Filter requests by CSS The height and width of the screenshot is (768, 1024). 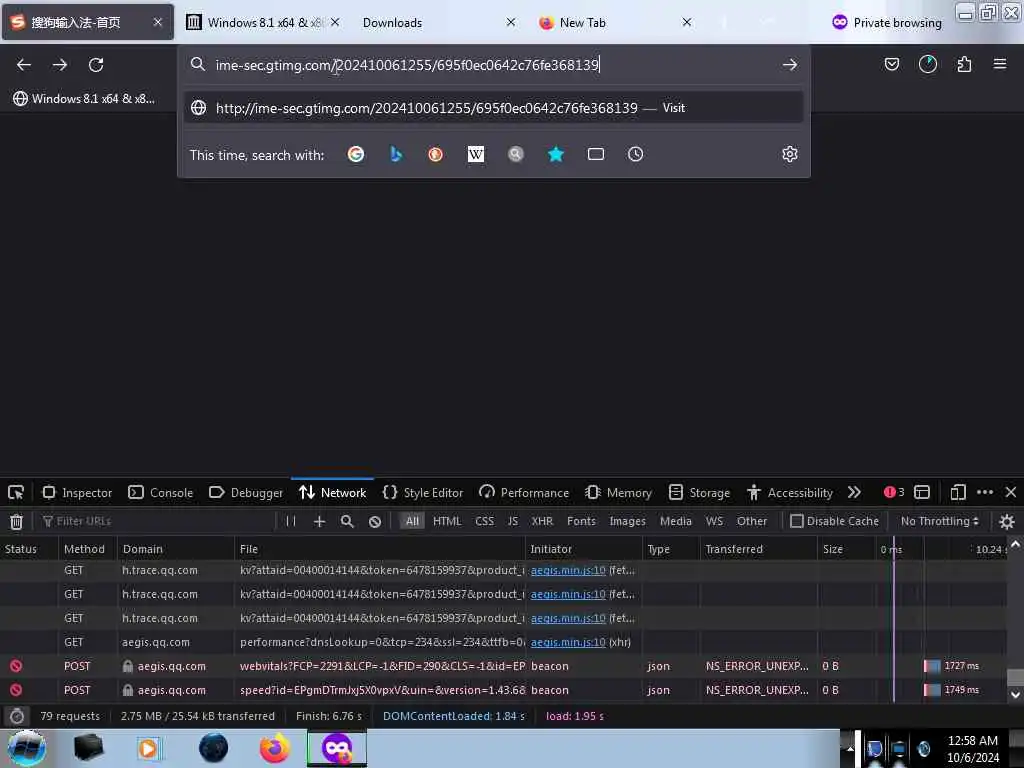click(485, 521)
